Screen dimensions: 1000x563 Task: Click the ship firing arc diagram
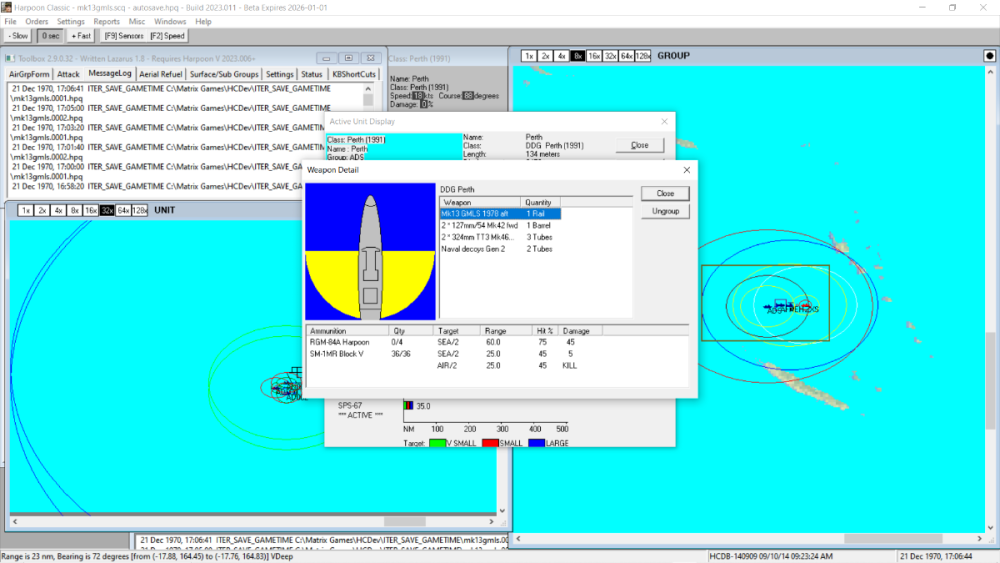point(370,252)
